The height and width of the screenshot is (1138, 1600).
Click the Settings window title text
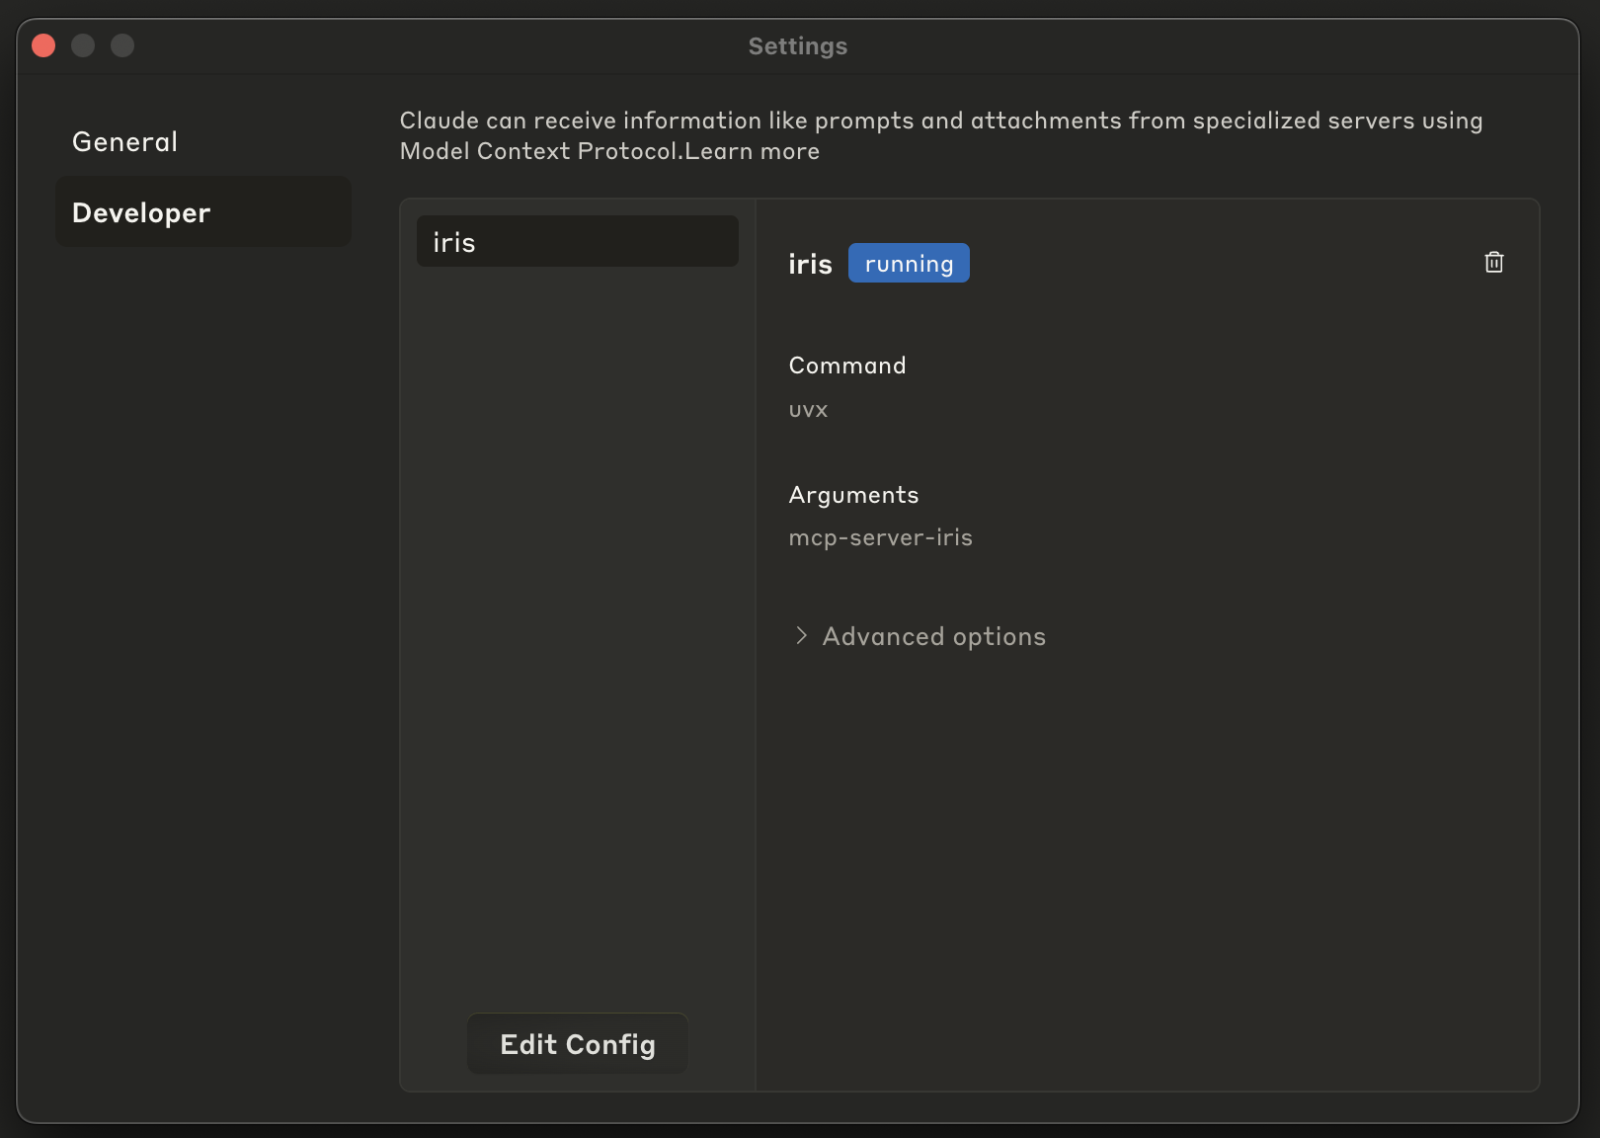(x=797, y=46)
